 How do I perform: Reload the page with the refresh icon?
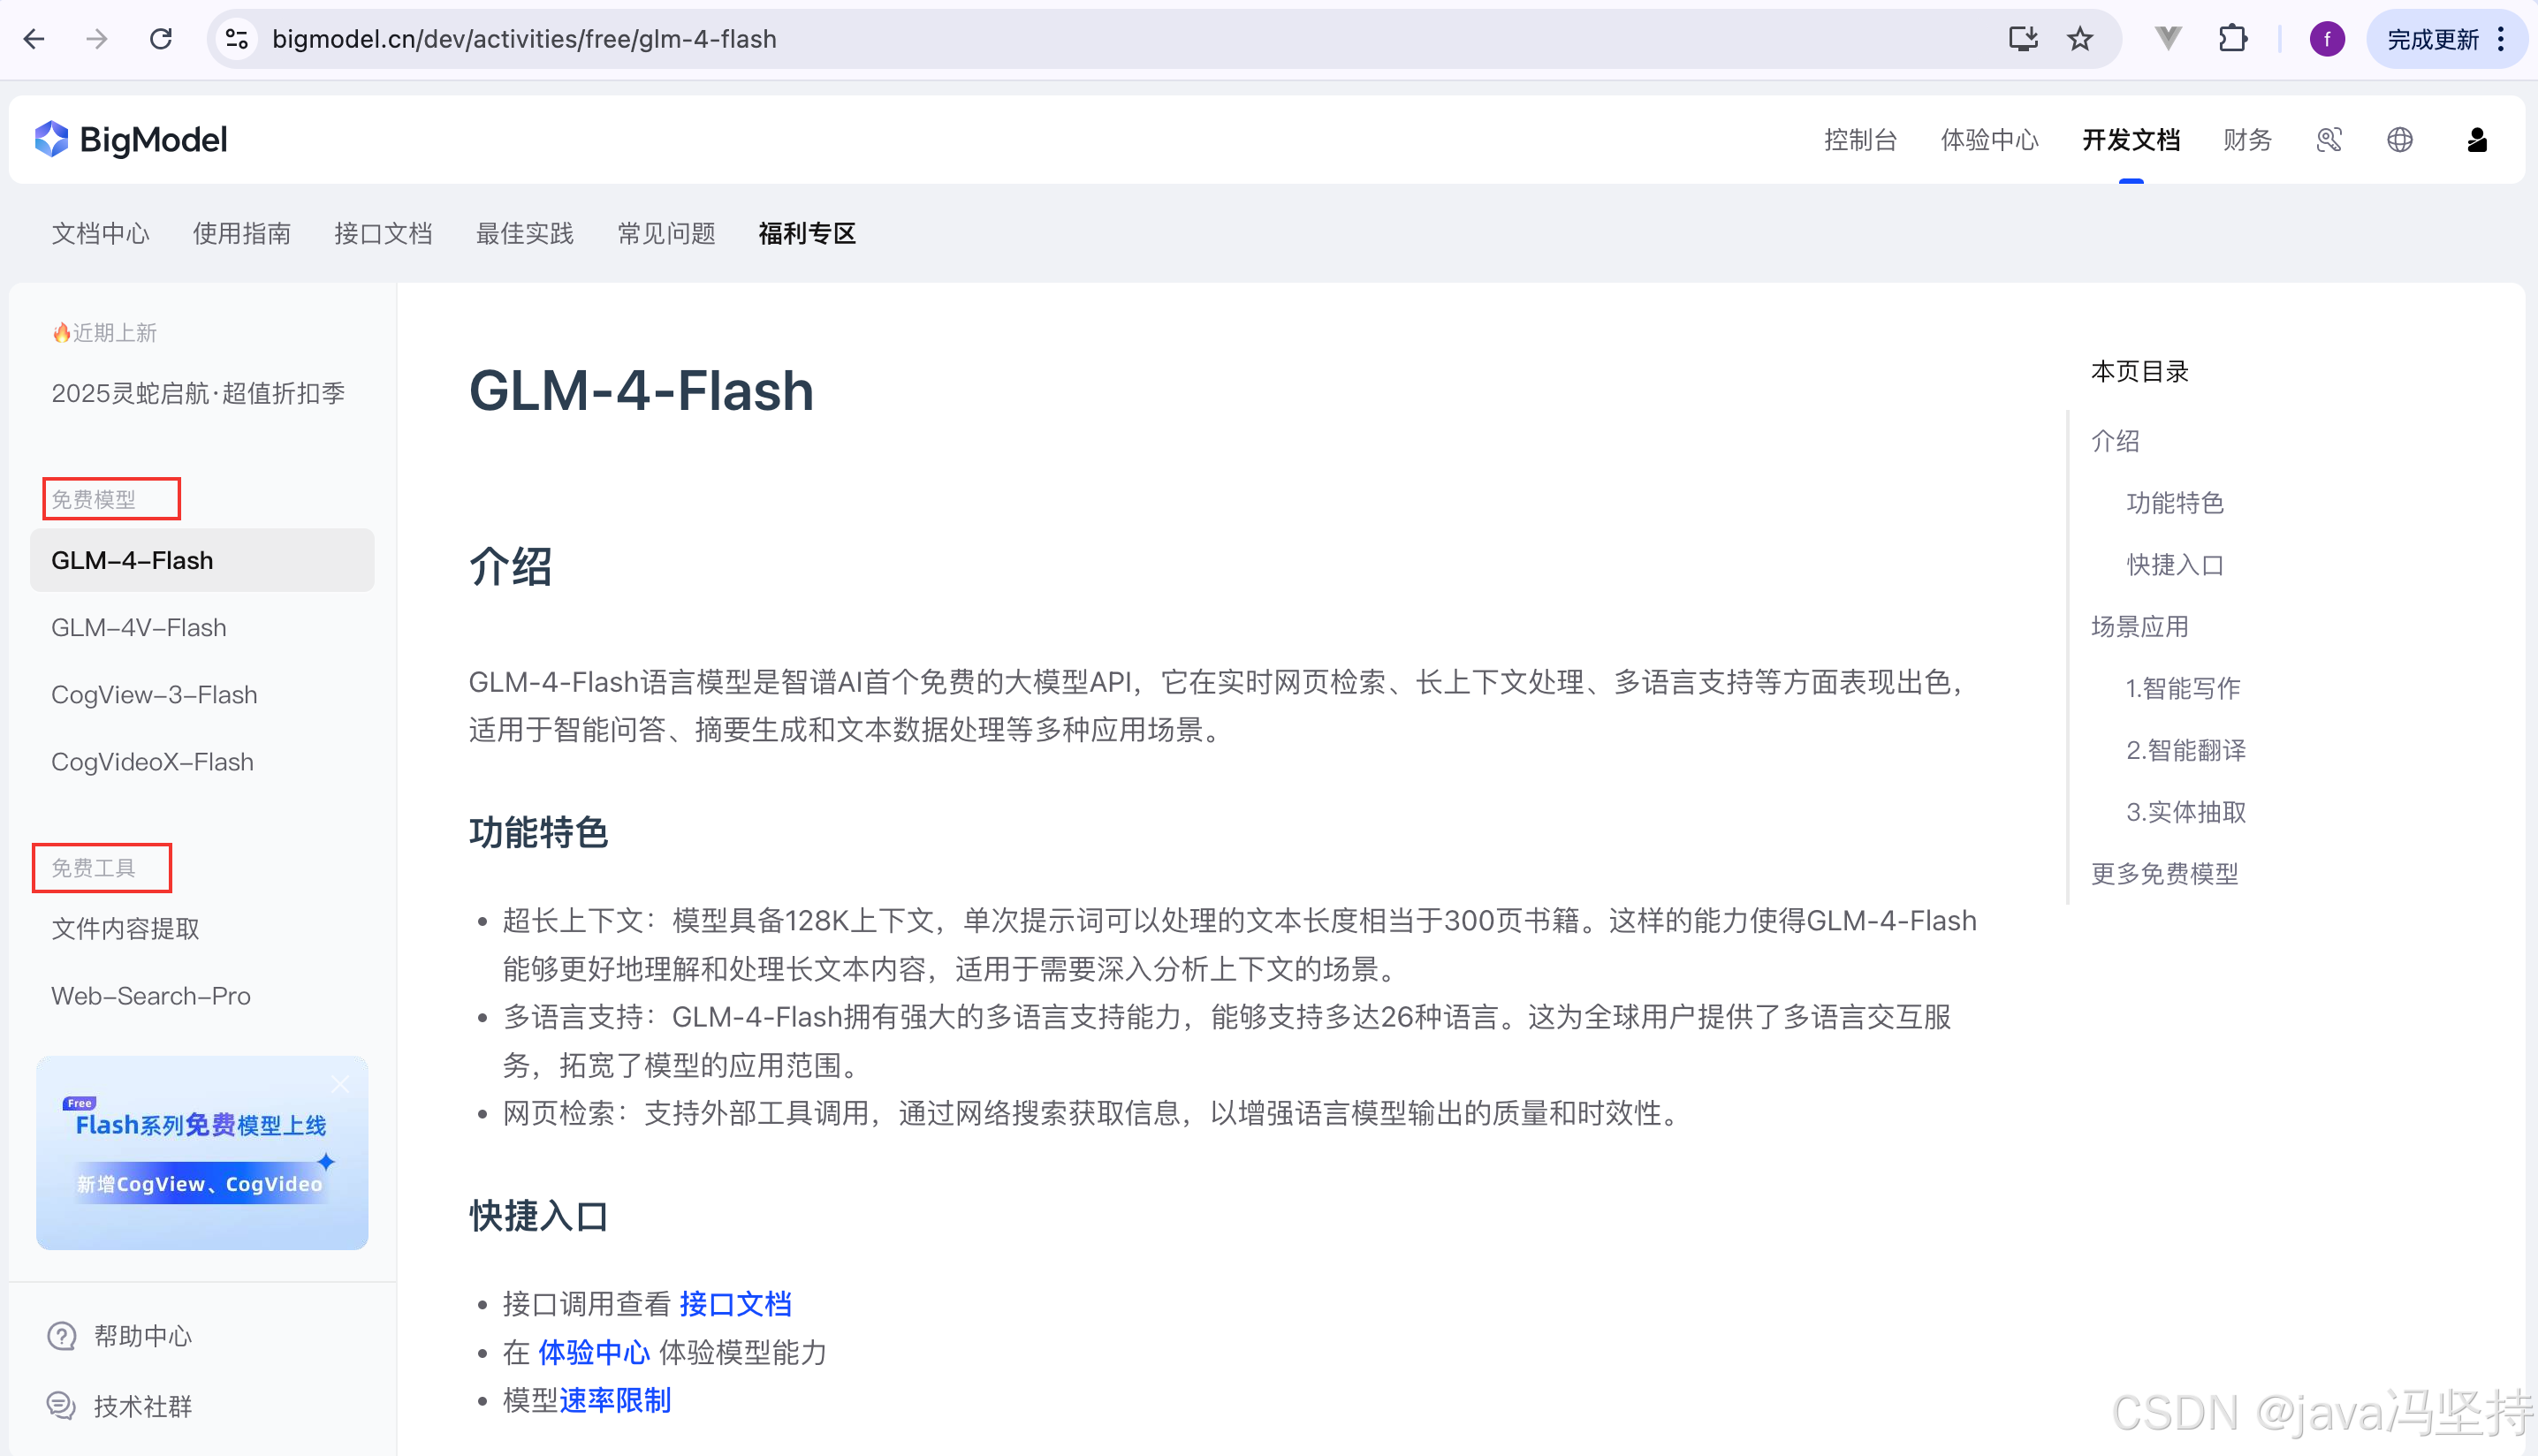click(161, 39)
